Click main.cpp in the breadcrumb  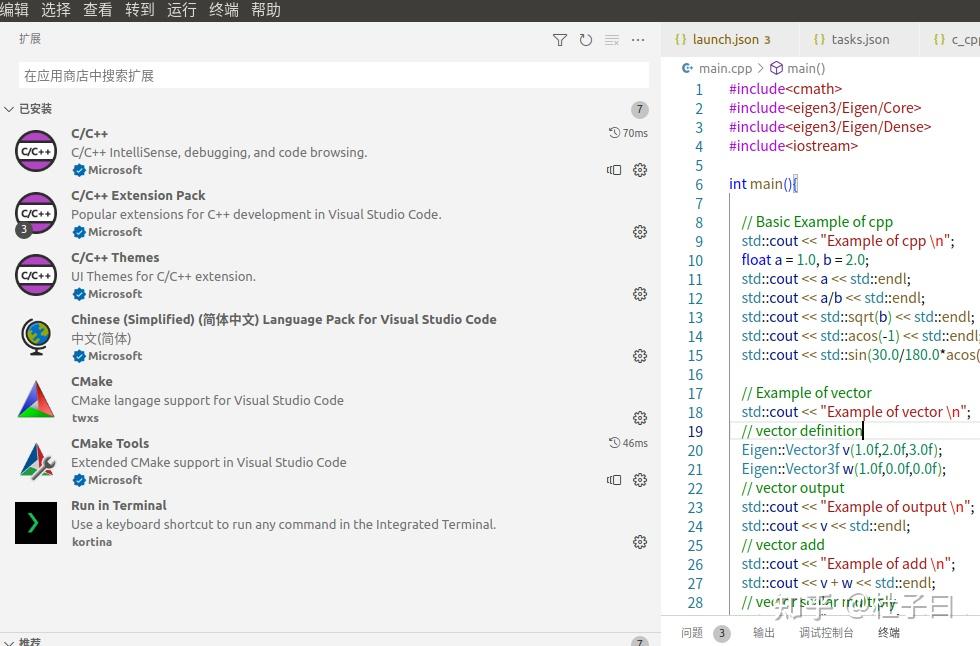[725, 68]
